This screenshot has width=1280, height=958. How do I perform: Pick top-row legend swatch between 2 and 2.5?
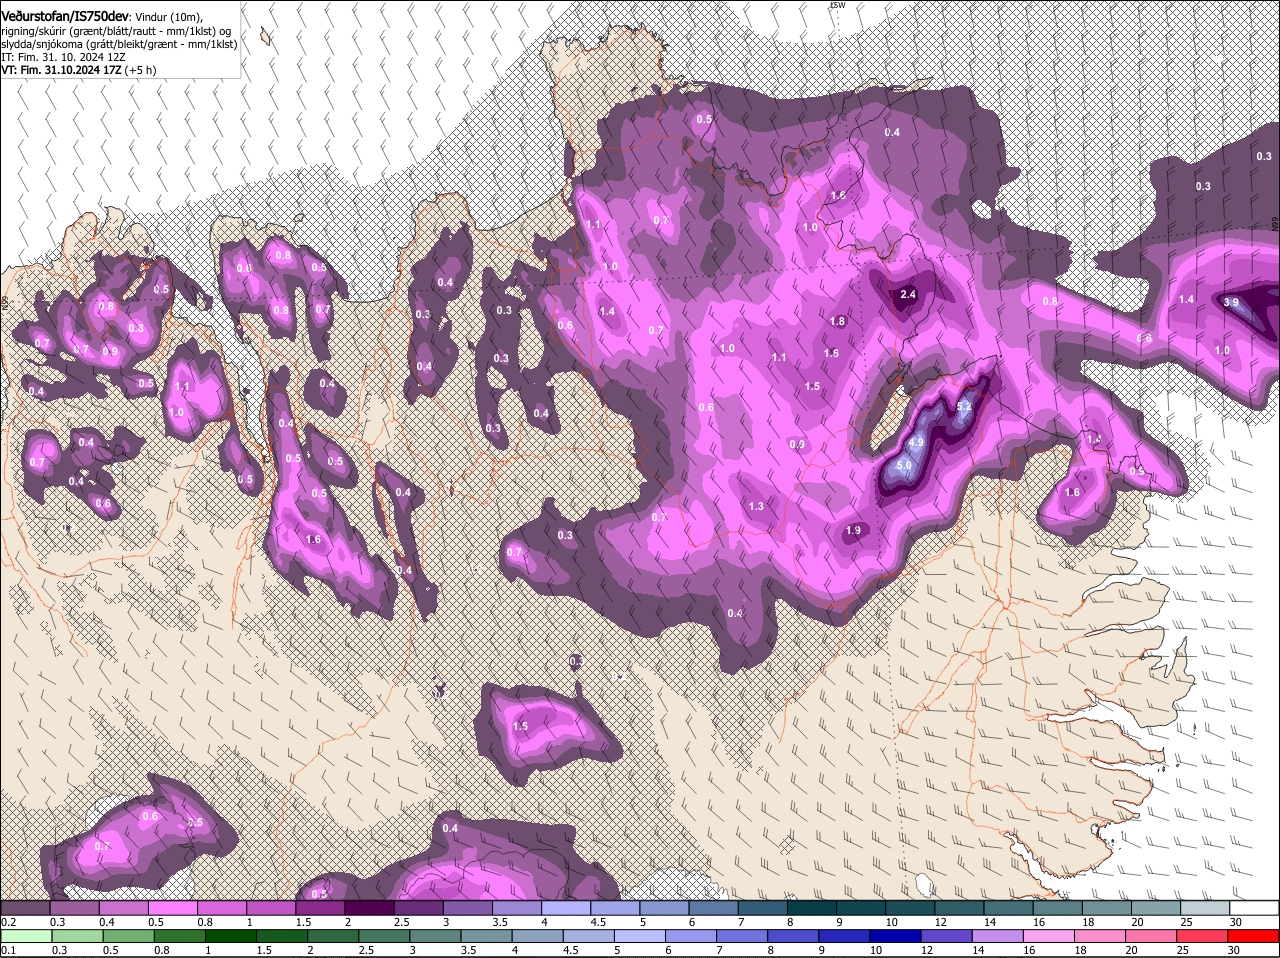pos(369,907)
